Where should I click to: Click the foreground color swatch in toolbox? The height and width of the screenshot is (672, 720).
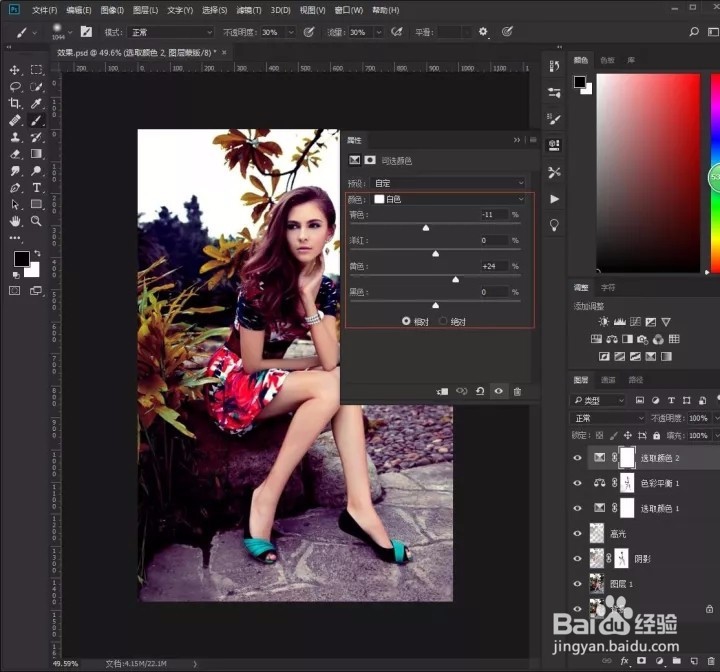tap(21, 259)
